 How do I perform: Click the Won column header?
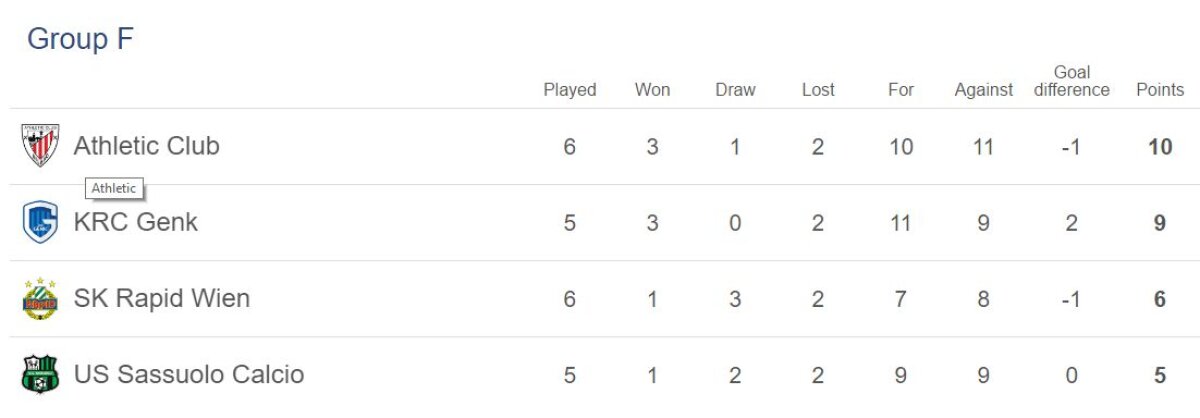[652, 90]
